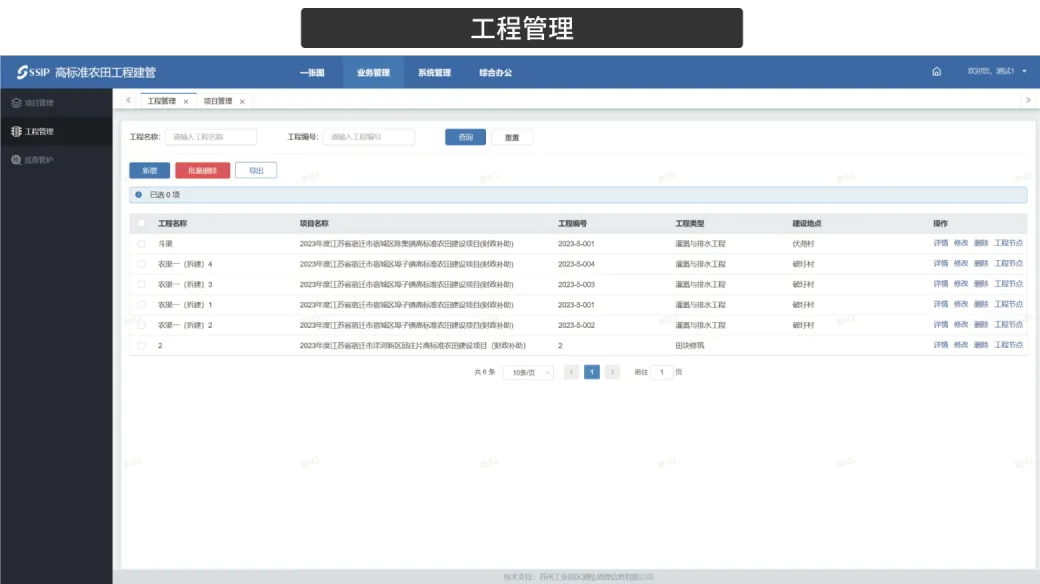
Task: Click the 建设地点 column header
Action: (807, 224)
